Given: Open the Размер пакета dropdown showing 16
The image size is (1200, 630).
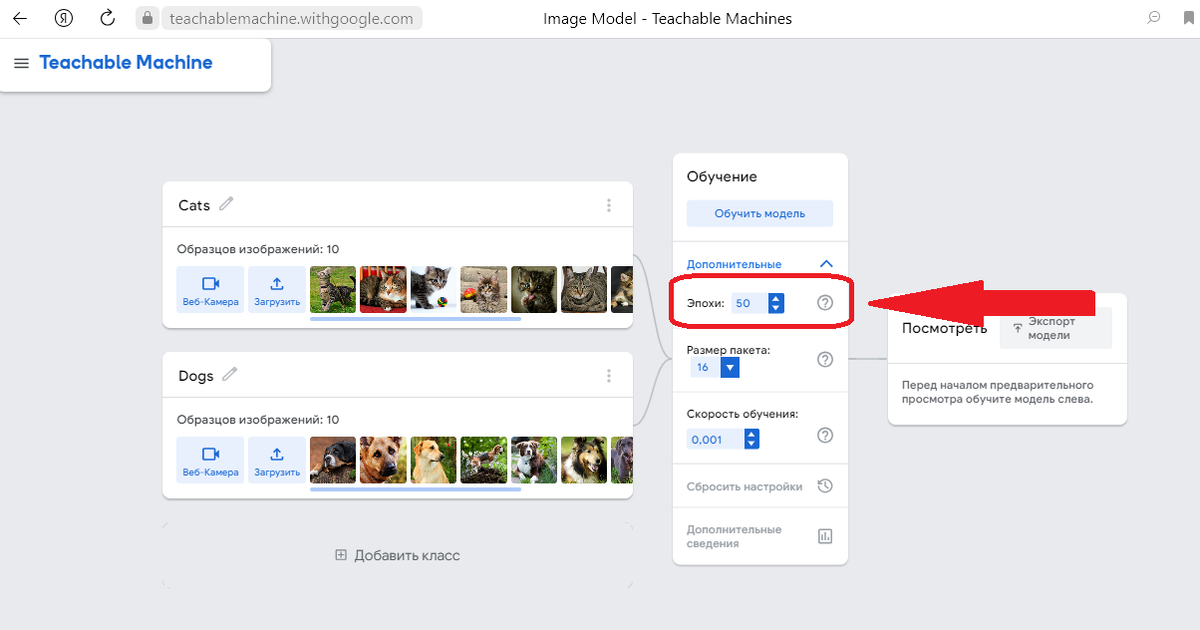Looking at the screenshot, I should 715,368.
